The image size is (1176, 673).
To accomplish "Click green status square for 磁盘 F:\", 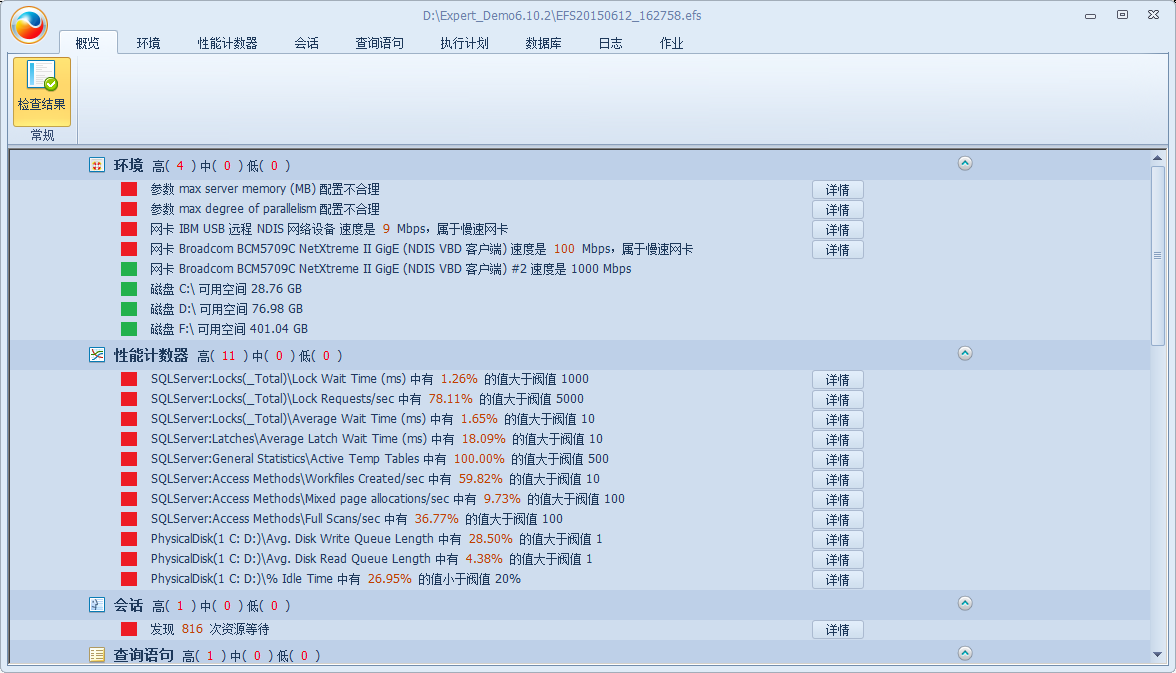I will click(129, 329).
